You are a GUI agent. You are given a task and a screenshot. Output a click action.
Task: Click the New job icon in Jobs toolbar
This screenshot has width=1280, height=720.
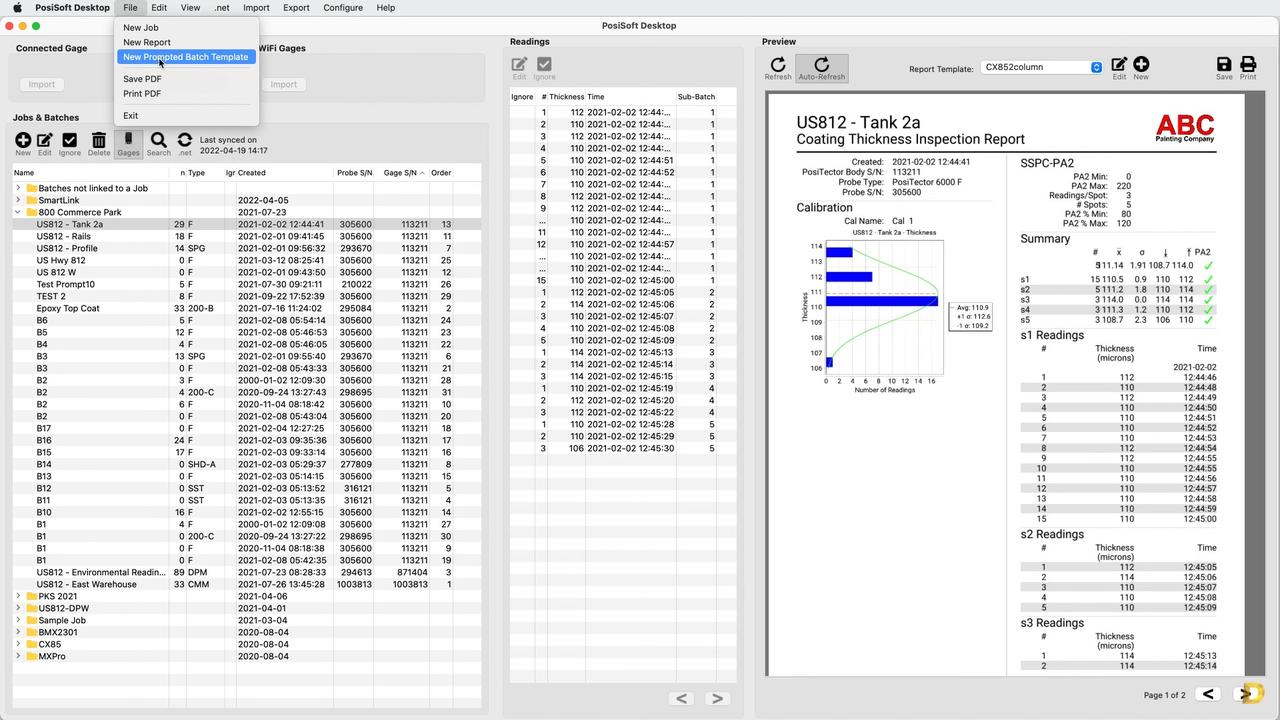[x=22, y=144]
